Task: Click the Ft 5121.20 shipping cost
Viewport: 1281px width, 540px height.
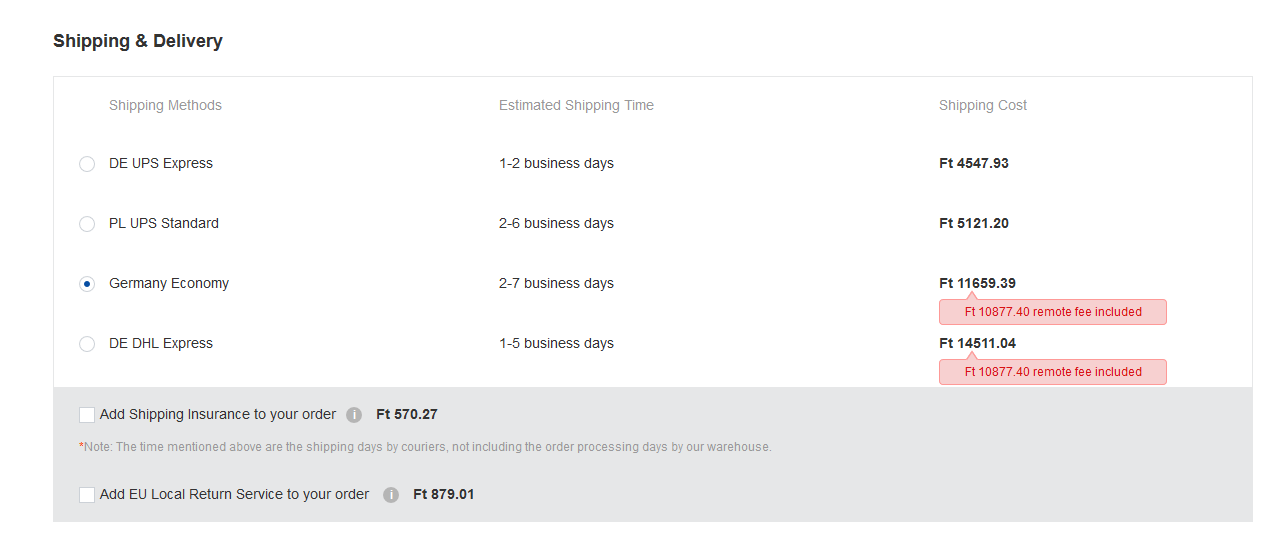Action: (974, 223)
